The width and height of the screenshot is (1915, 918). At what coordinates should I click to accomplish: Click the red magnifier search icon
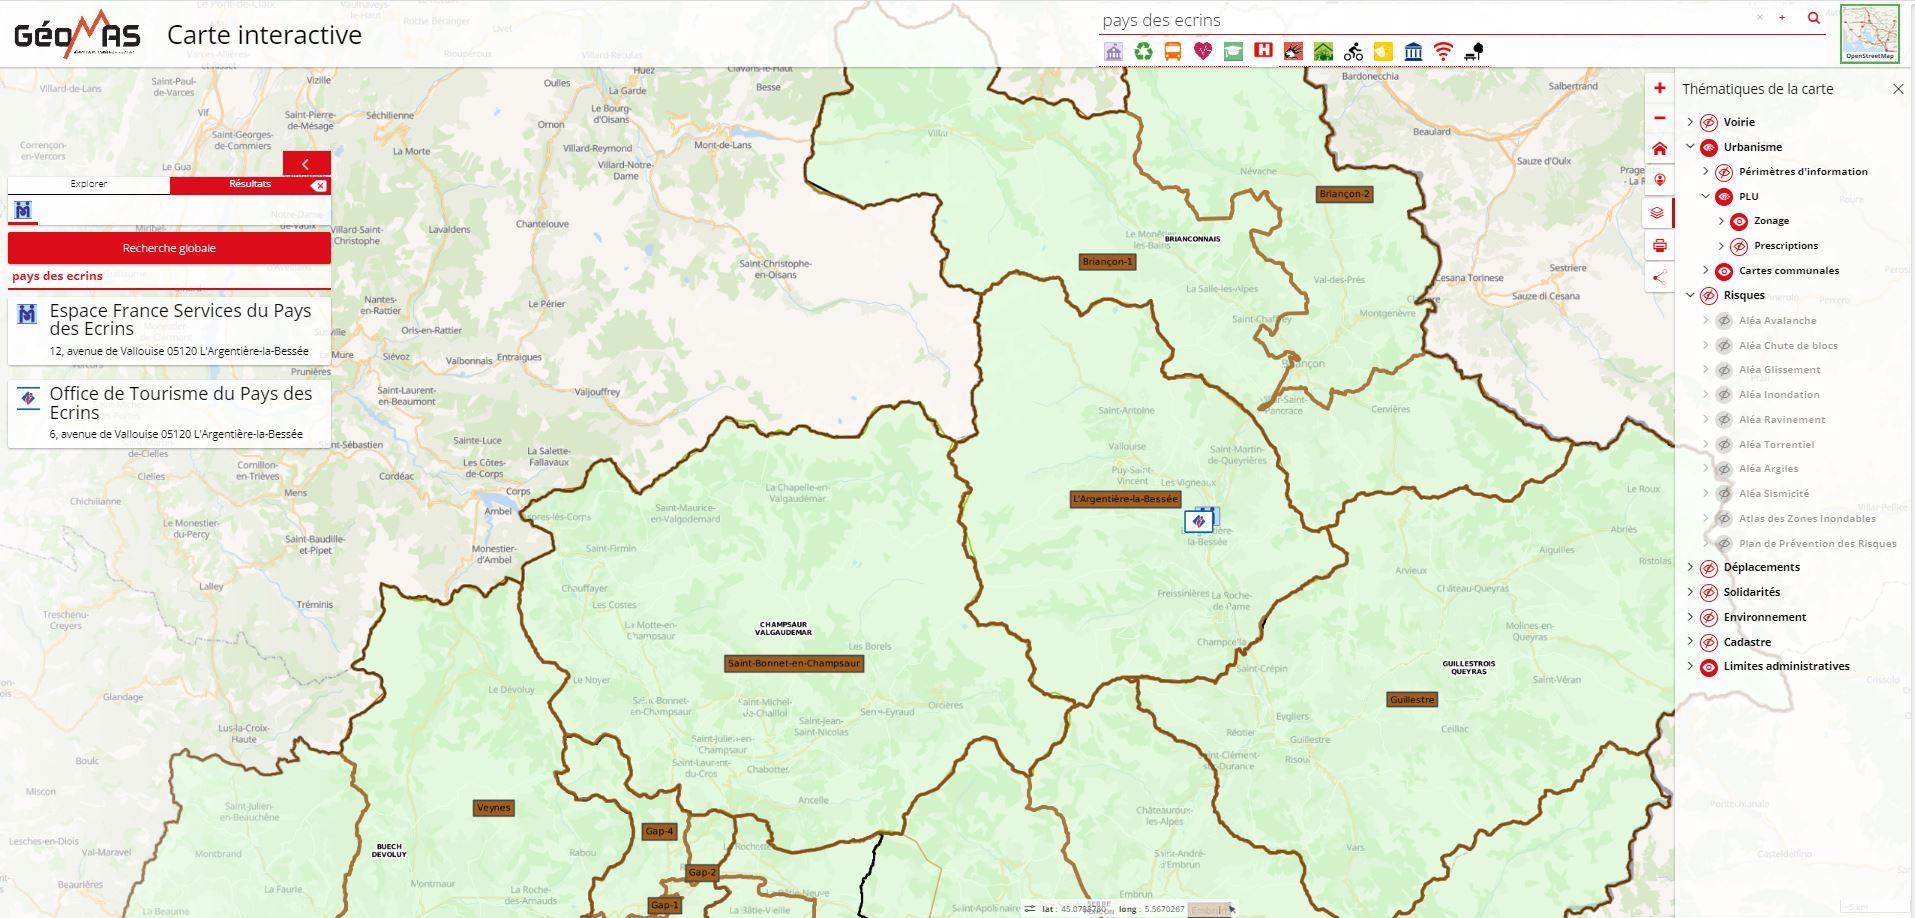click(x=1813, y=18)
